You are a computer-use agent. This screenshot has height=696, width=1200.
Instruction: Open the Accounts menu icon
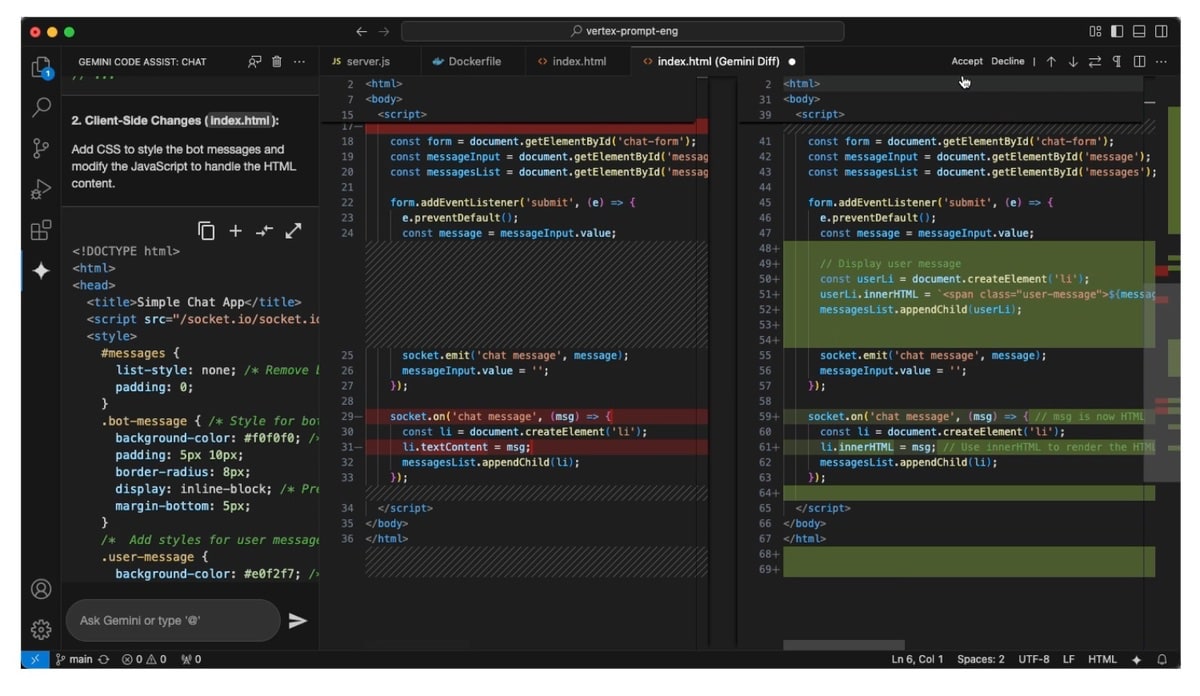pyautogui.click(x=41, y=589)
